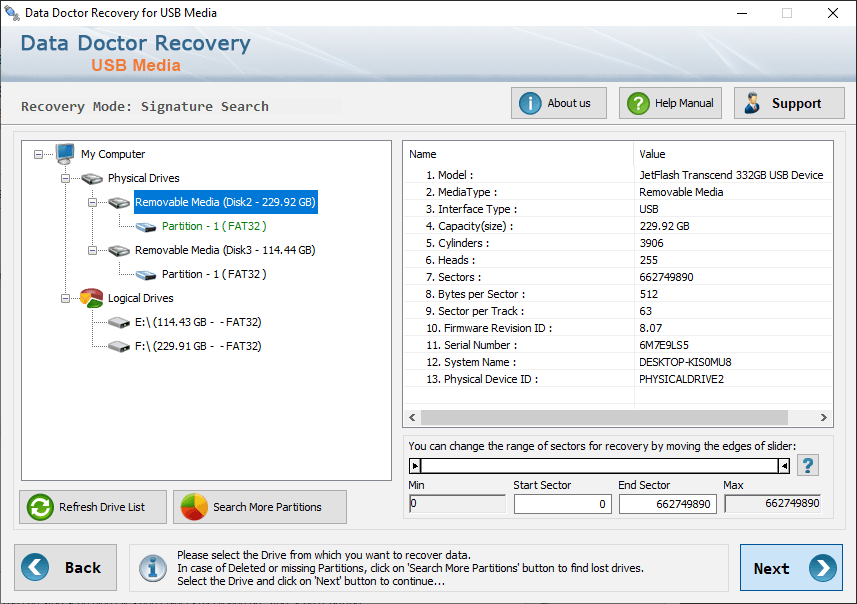857x604 pixels.
Task: Collapse the Logical Drives tree node
Action: (x=65, y=298)
